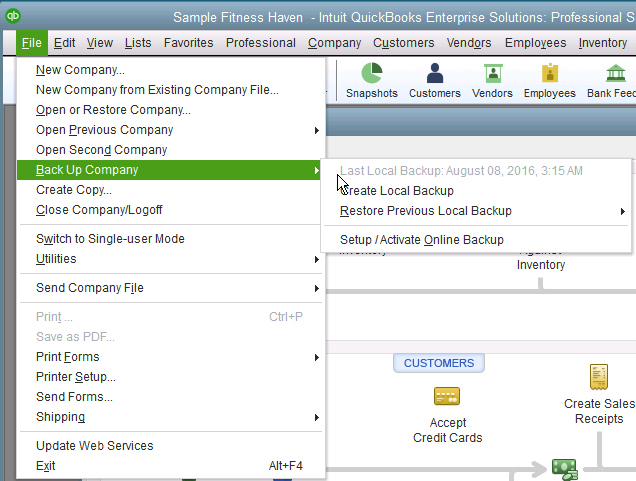The image size is (636, 481).
Task: Choose Create Local Backup
Action: click(476, 191)
